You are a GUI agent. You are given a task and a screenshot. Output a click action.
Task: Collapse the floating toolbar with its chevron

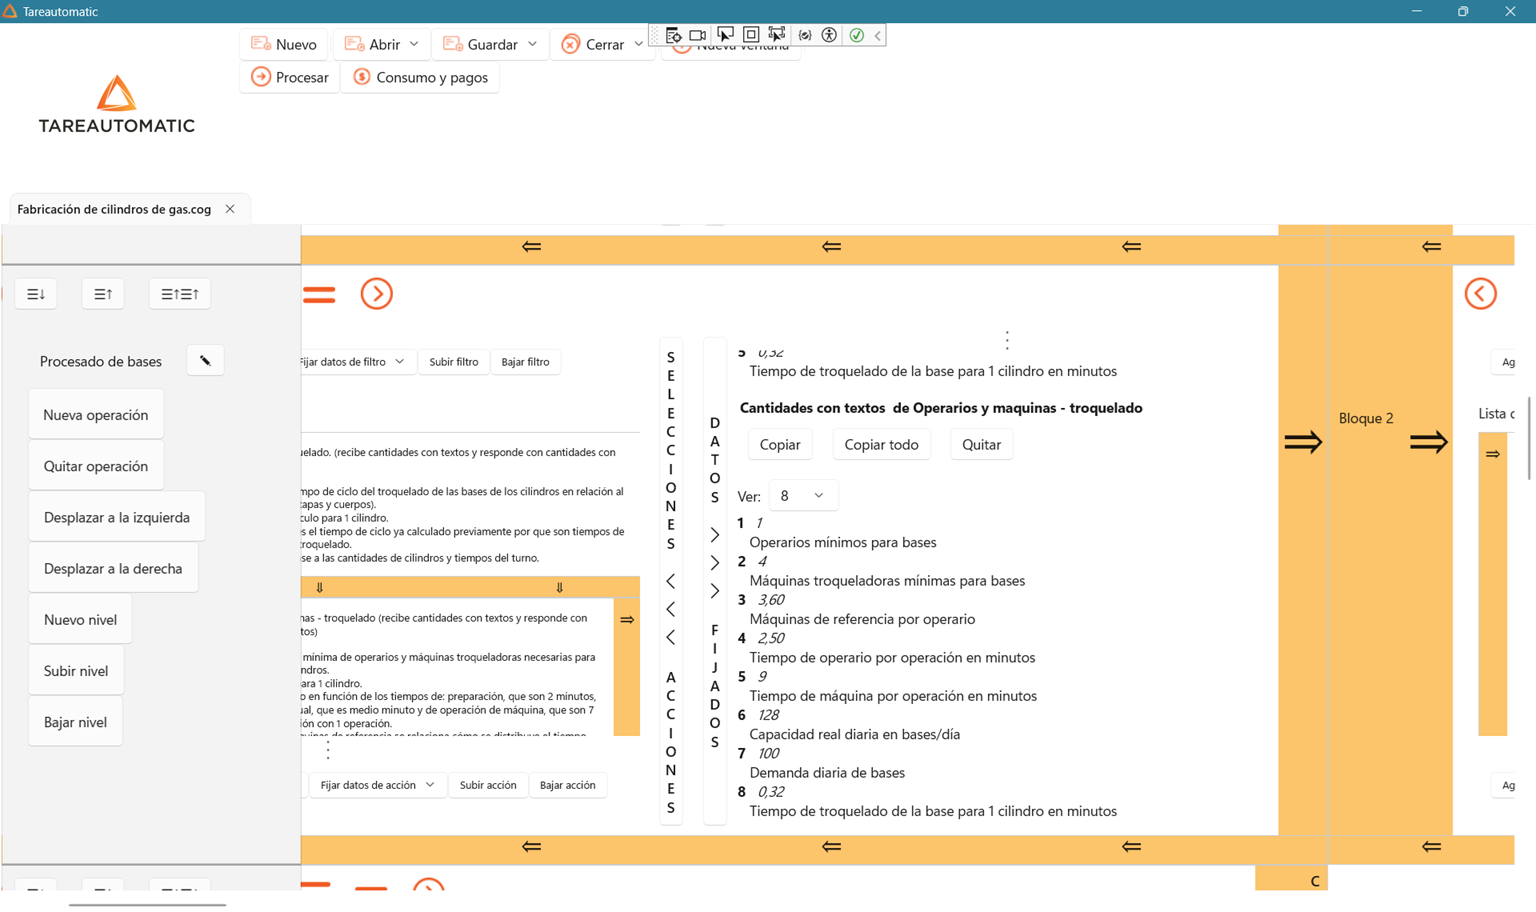tap(878, 35)
